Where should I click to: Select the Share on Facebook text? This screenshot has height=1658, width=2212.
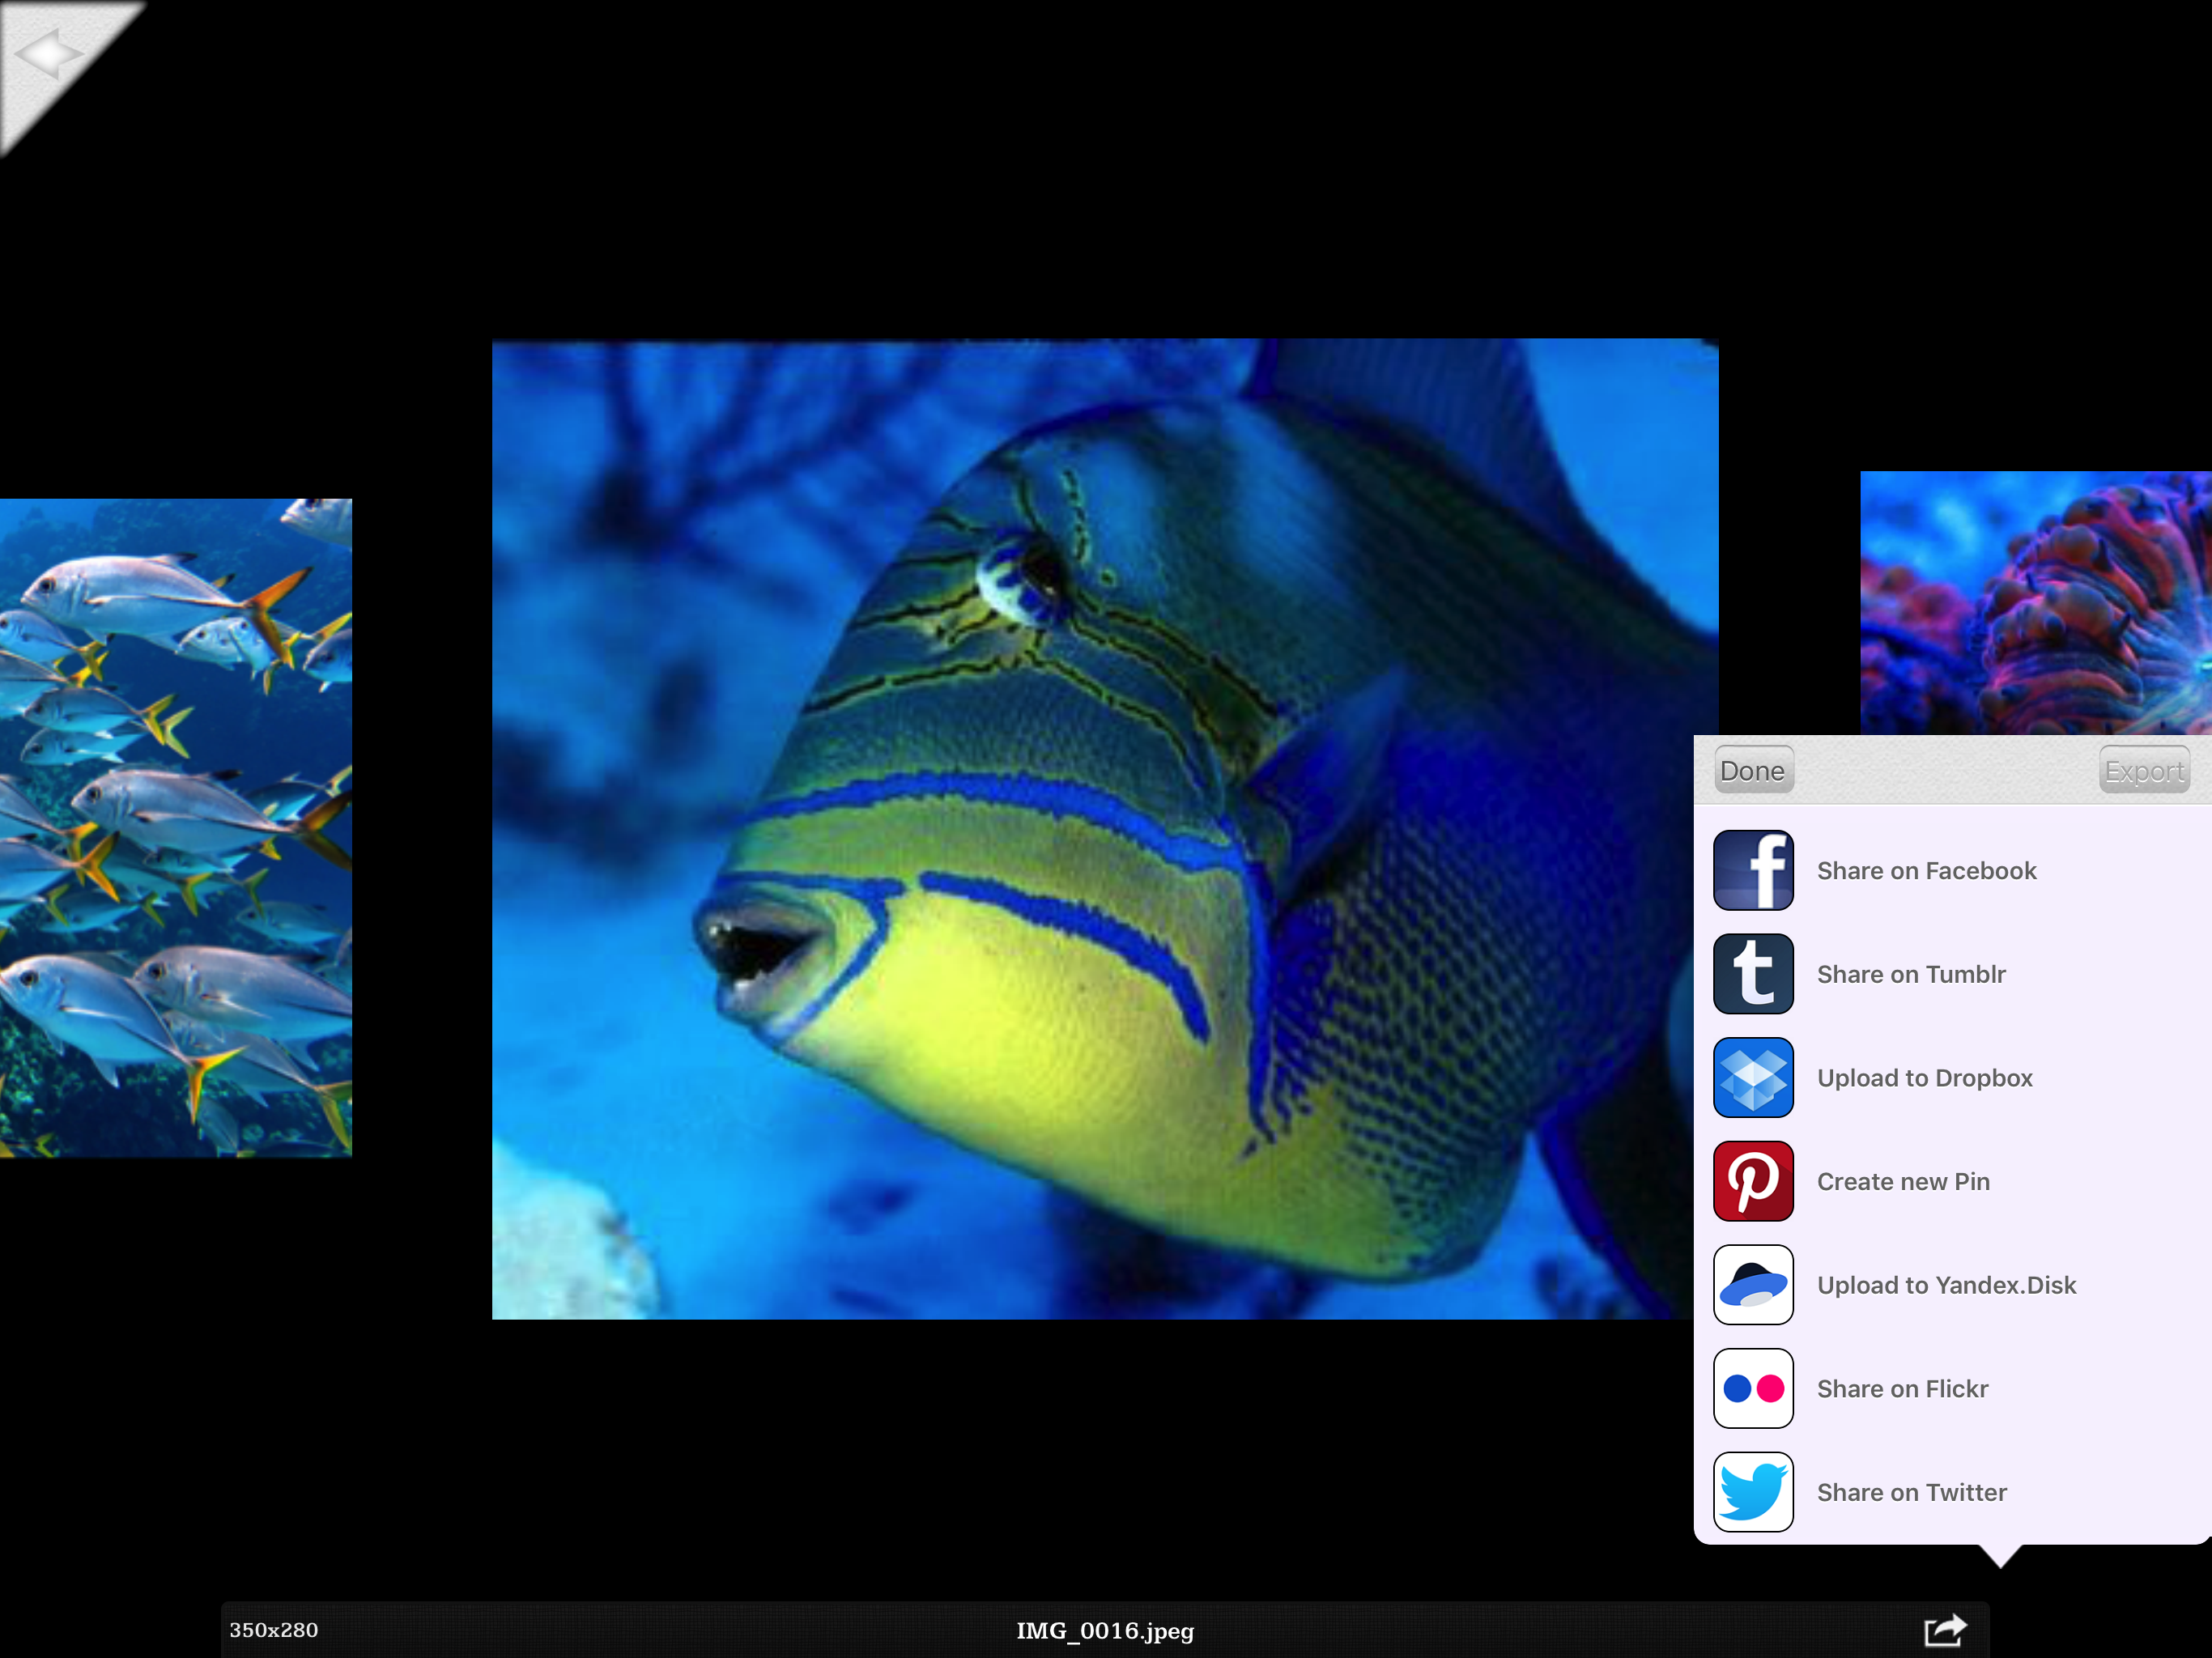(x=1926, y=870)
